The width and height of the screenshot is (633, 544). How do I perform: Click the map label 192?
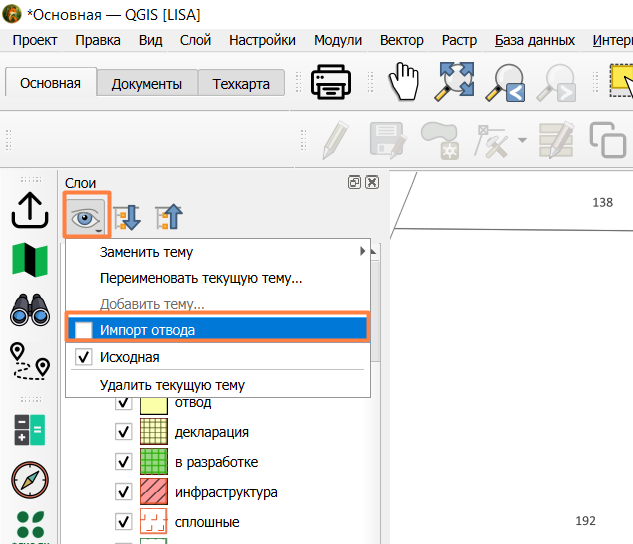[x=585, y=521]
